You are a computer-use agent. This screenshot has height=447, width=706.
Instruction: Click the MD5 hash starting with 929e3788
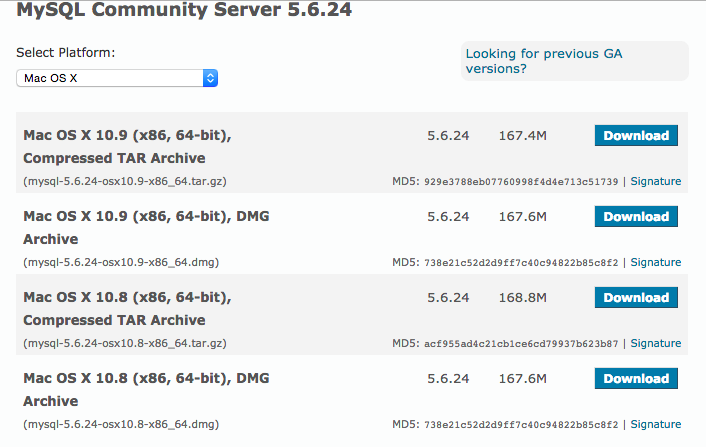click(x=521, y=182)
